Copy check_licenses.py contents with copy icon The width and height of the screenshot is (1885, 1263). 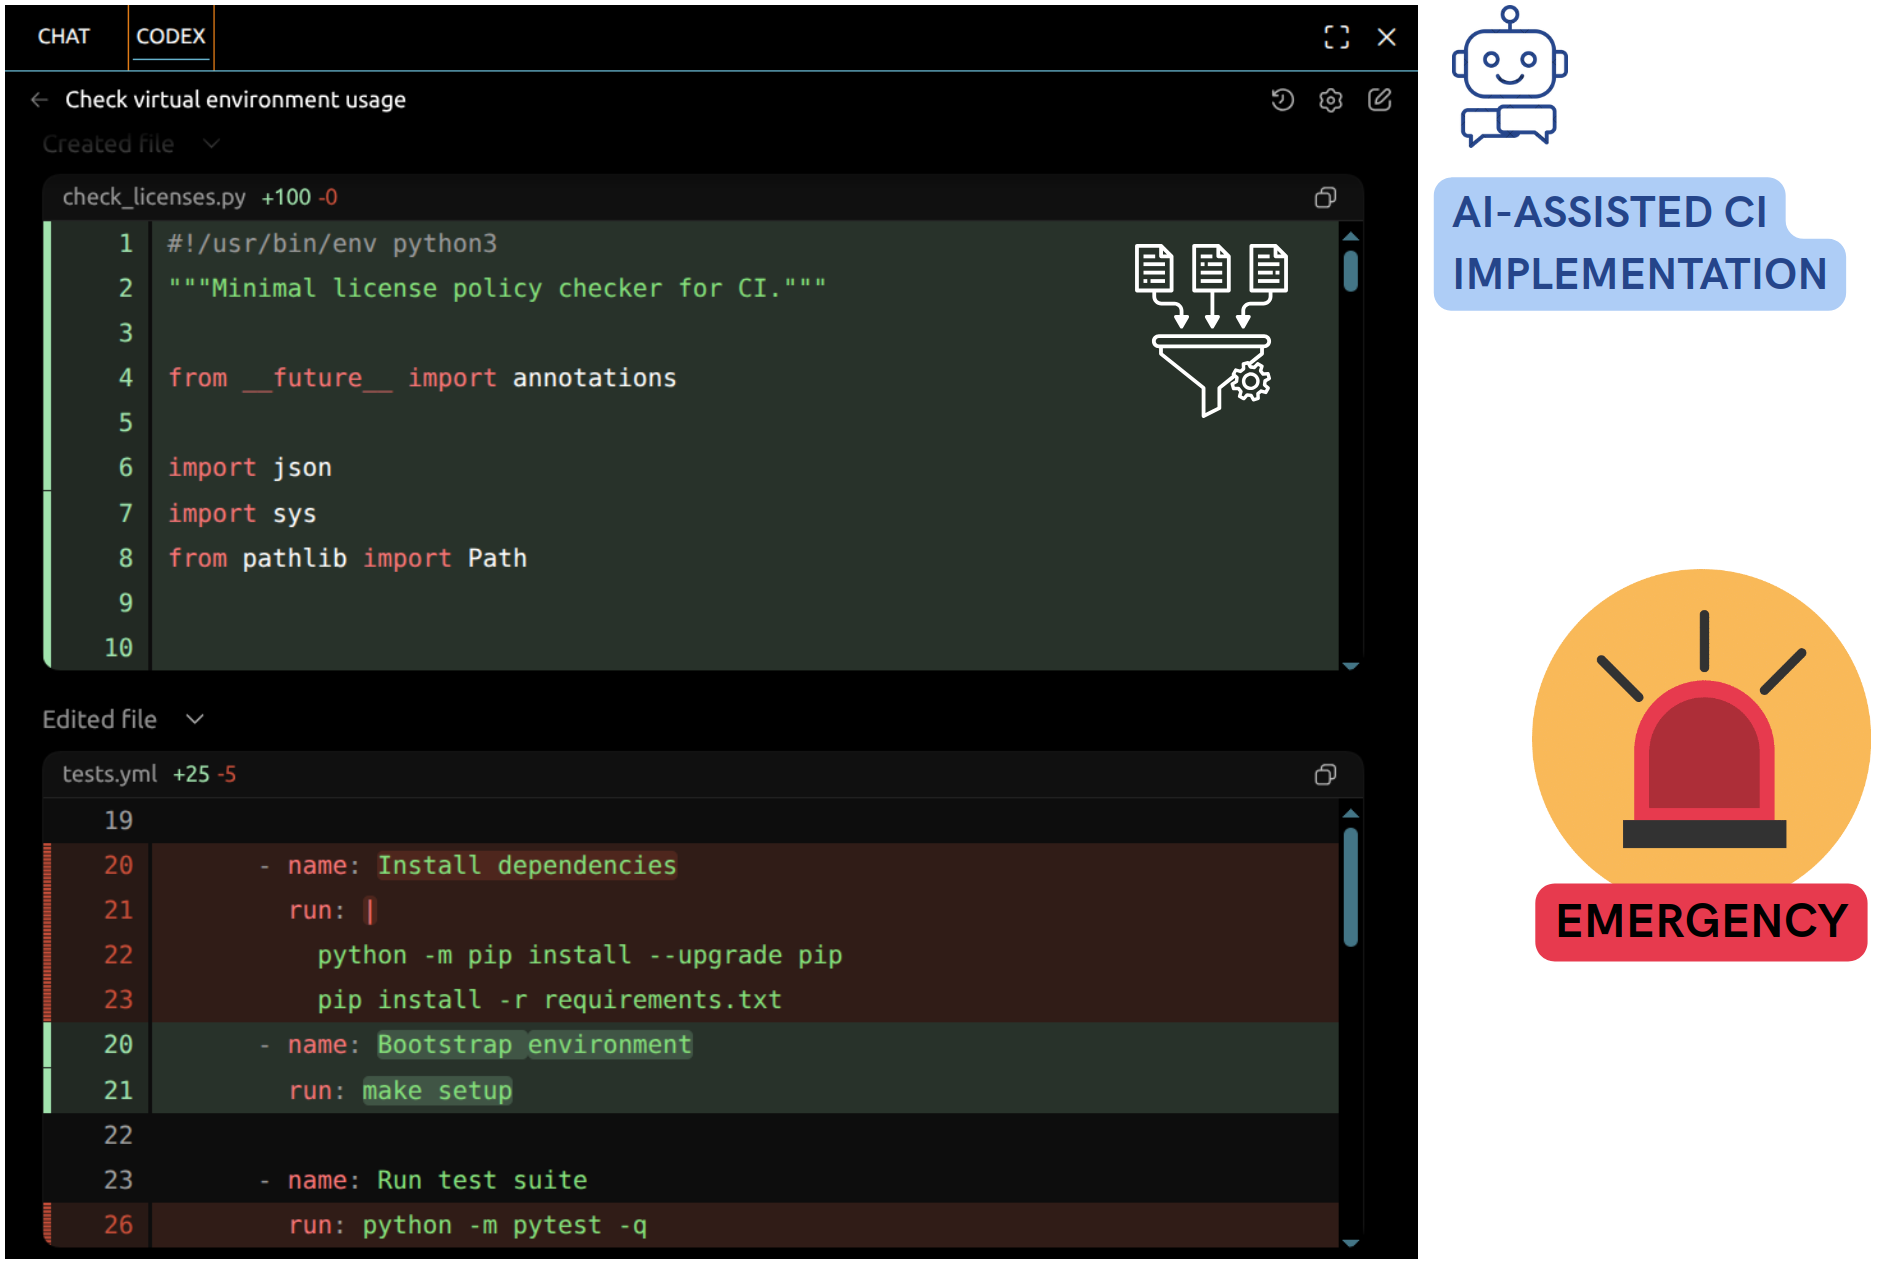click(1325, 198)
